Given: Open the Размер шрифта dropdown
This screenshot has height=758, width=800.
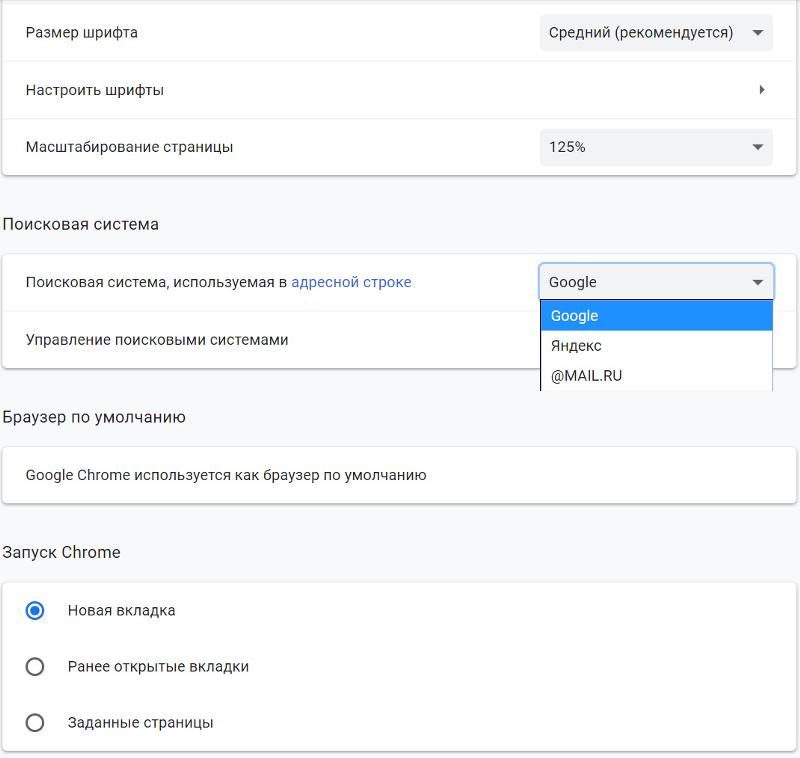Looking at the screenshot, I should click(656, 33).
